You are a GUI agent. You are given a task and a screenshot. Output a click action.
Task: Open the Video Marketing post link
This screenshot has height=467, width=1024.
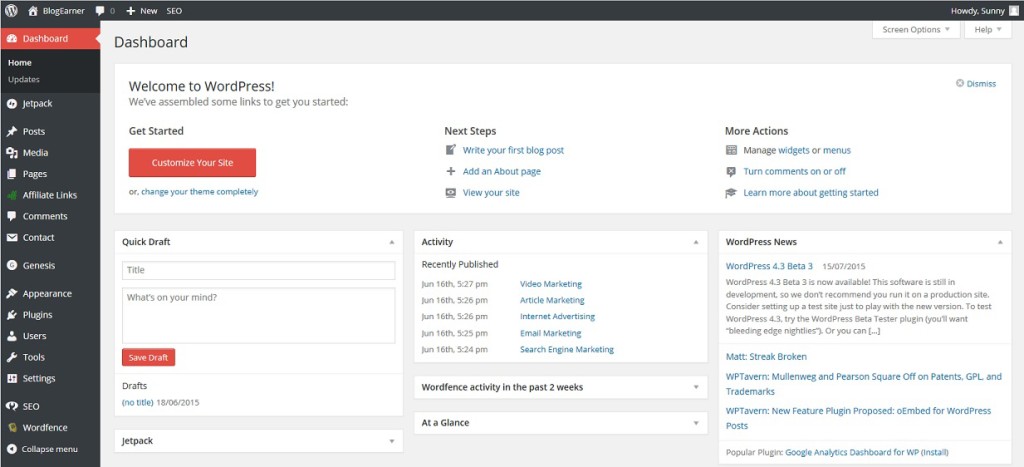551,284
